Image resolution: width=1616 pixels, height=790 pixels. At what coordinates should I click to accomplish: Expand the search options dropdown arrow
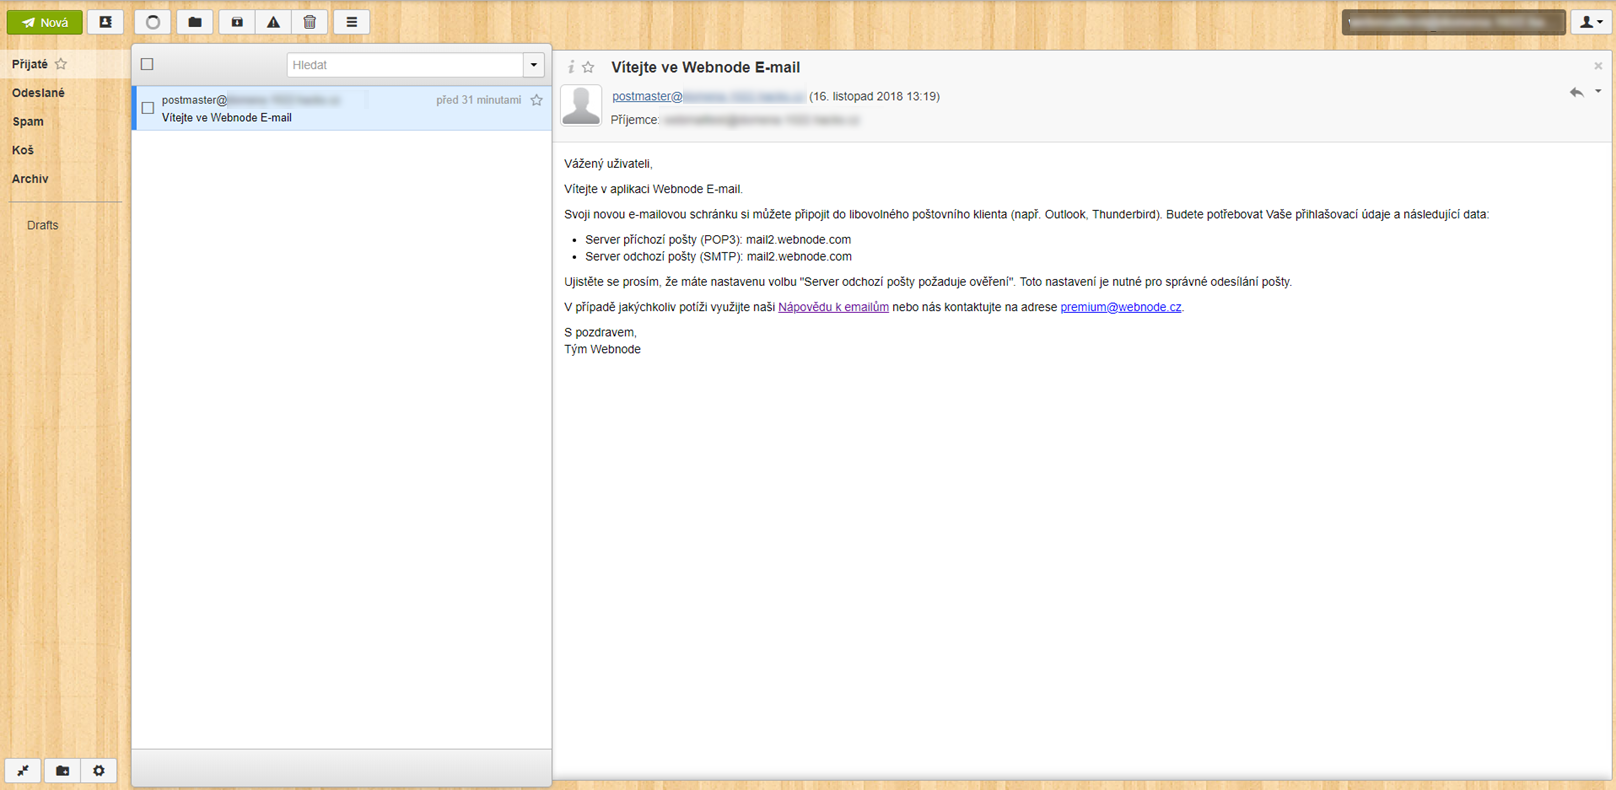[534, 65]
